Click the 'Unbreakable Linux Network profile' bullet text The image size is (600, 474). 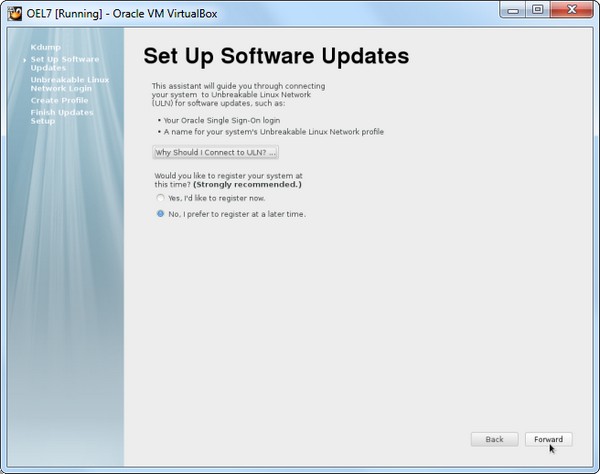click(x=274, y=132)
